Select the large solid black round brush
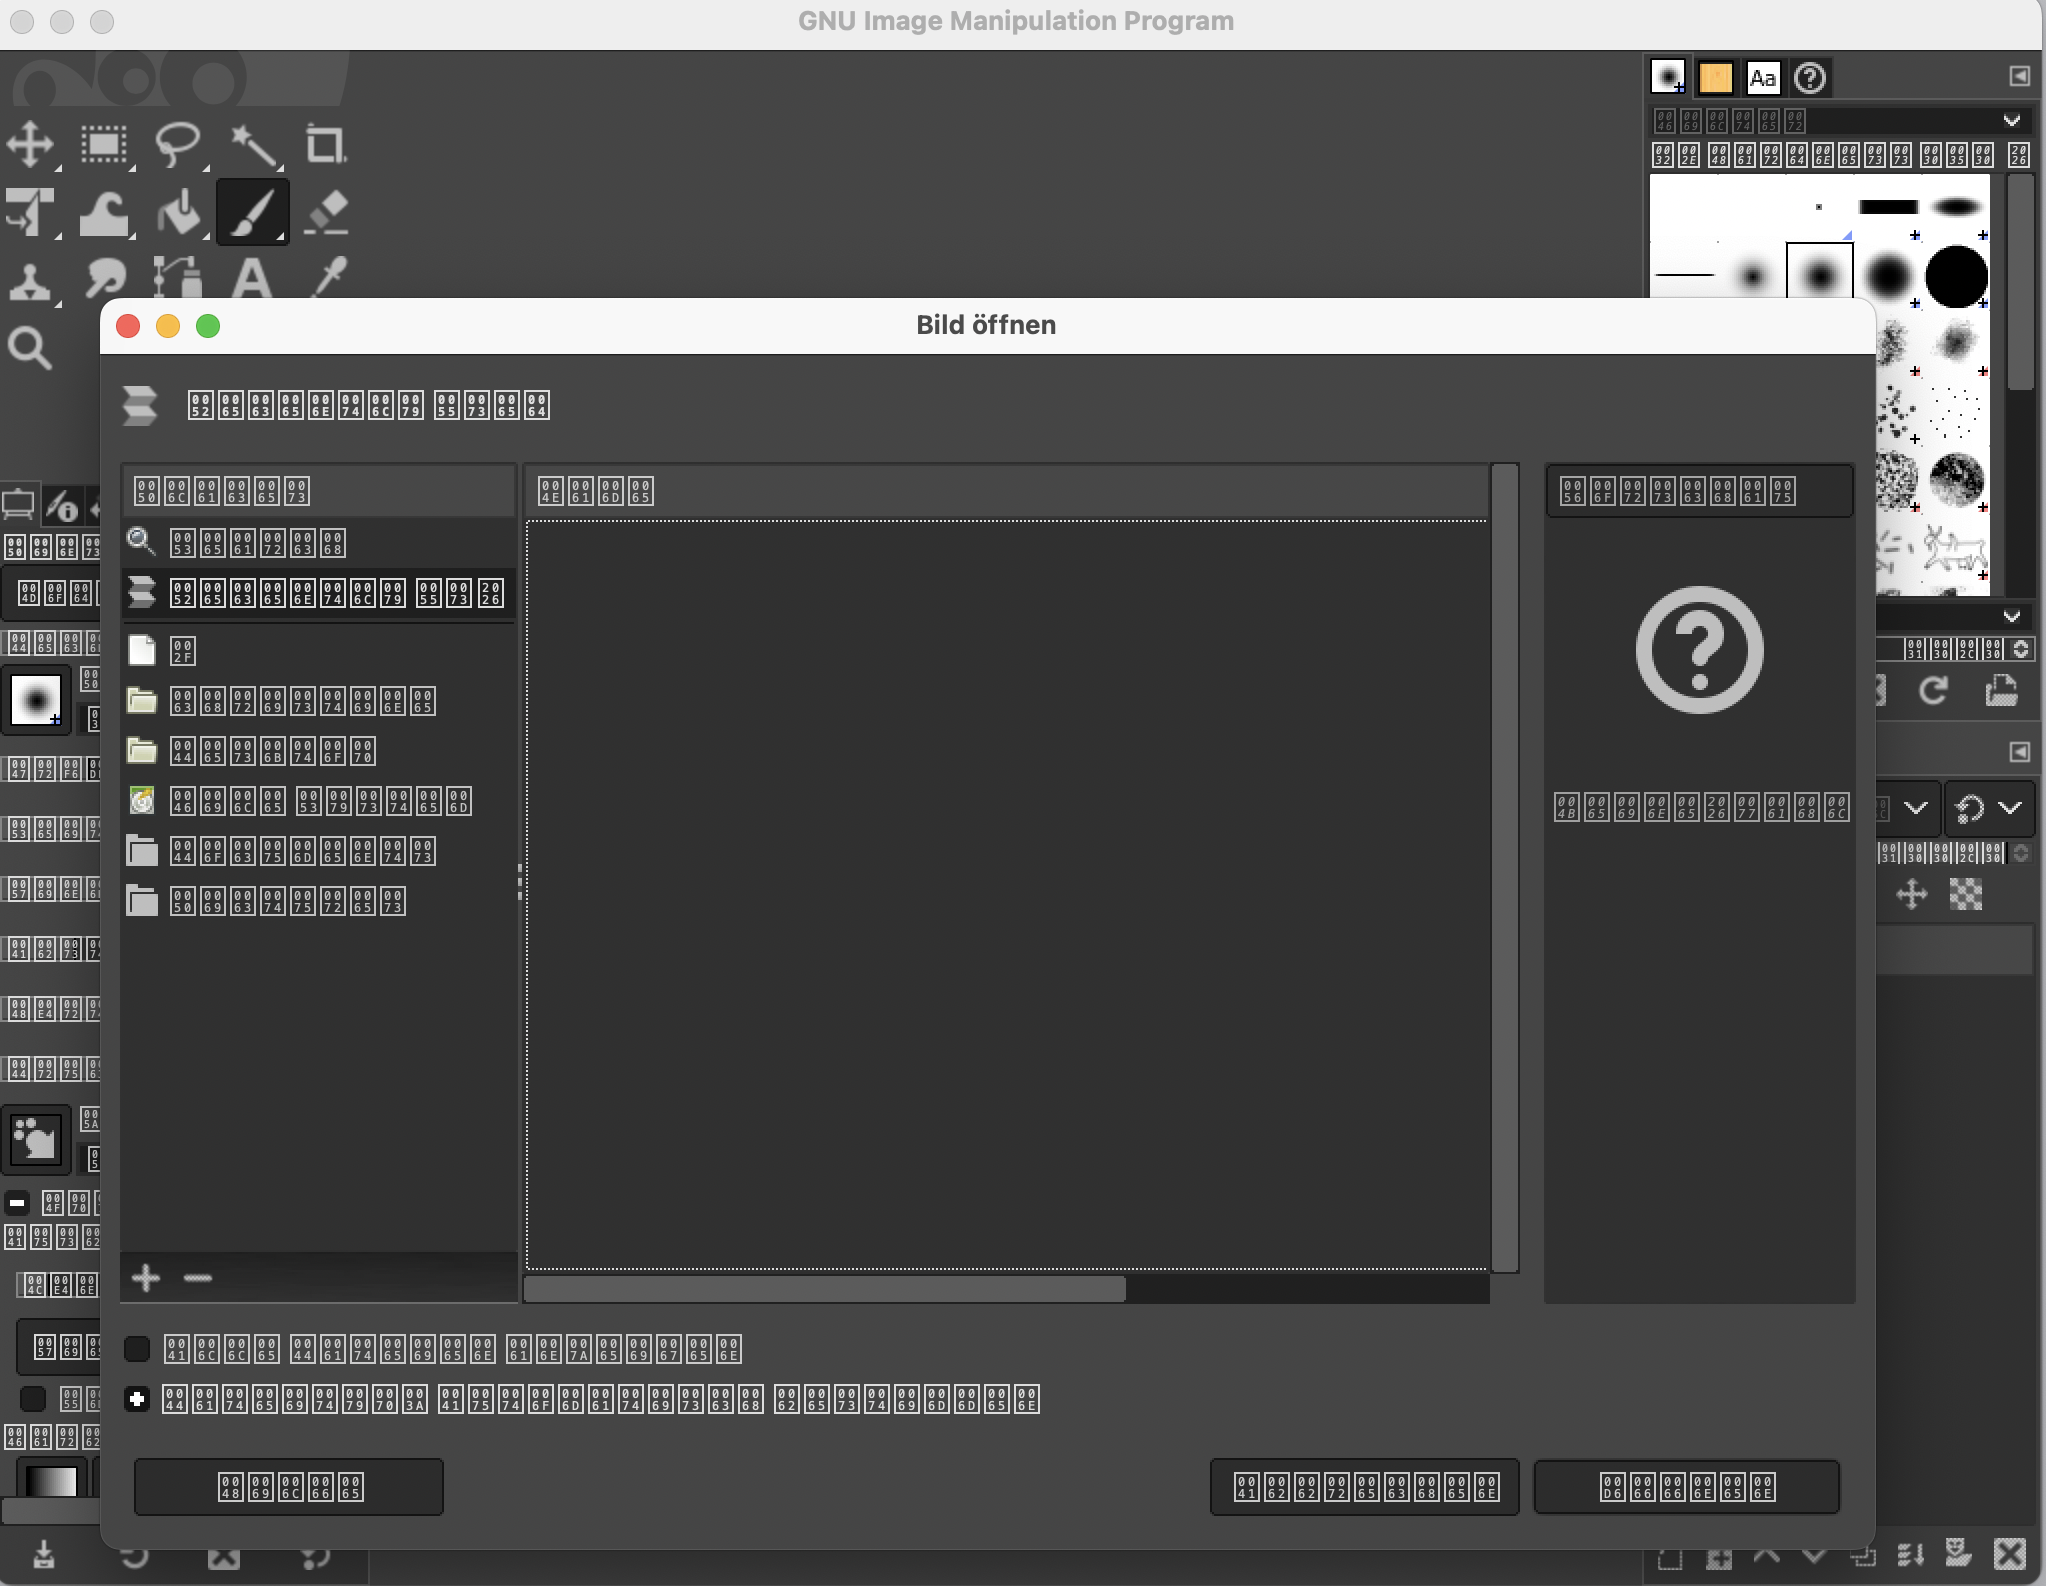 coord(1956,276)
